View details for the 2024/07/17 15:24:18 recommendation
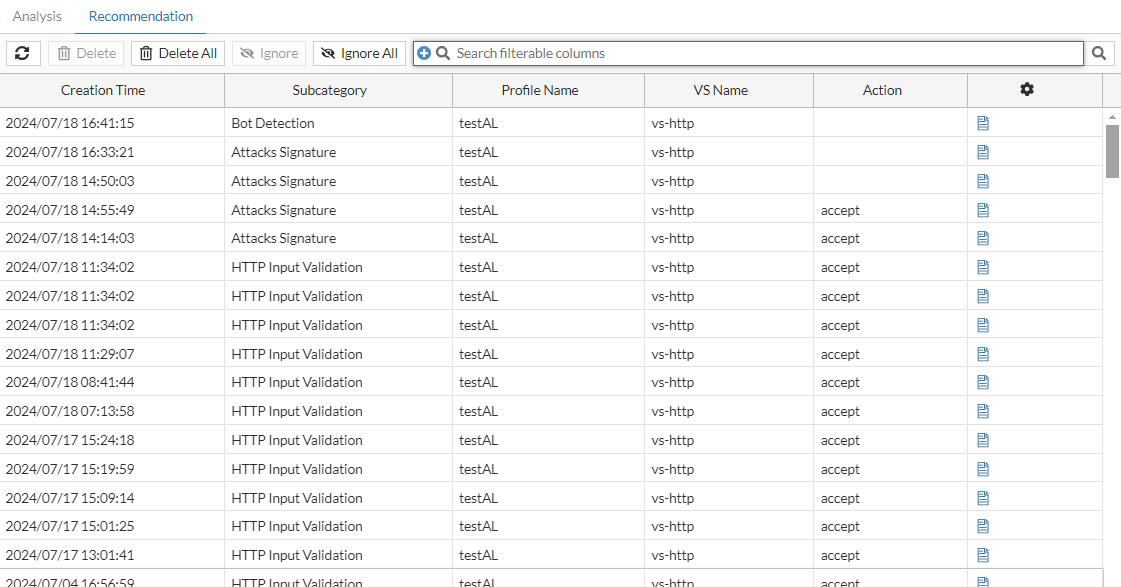 [x=982, y=439]
